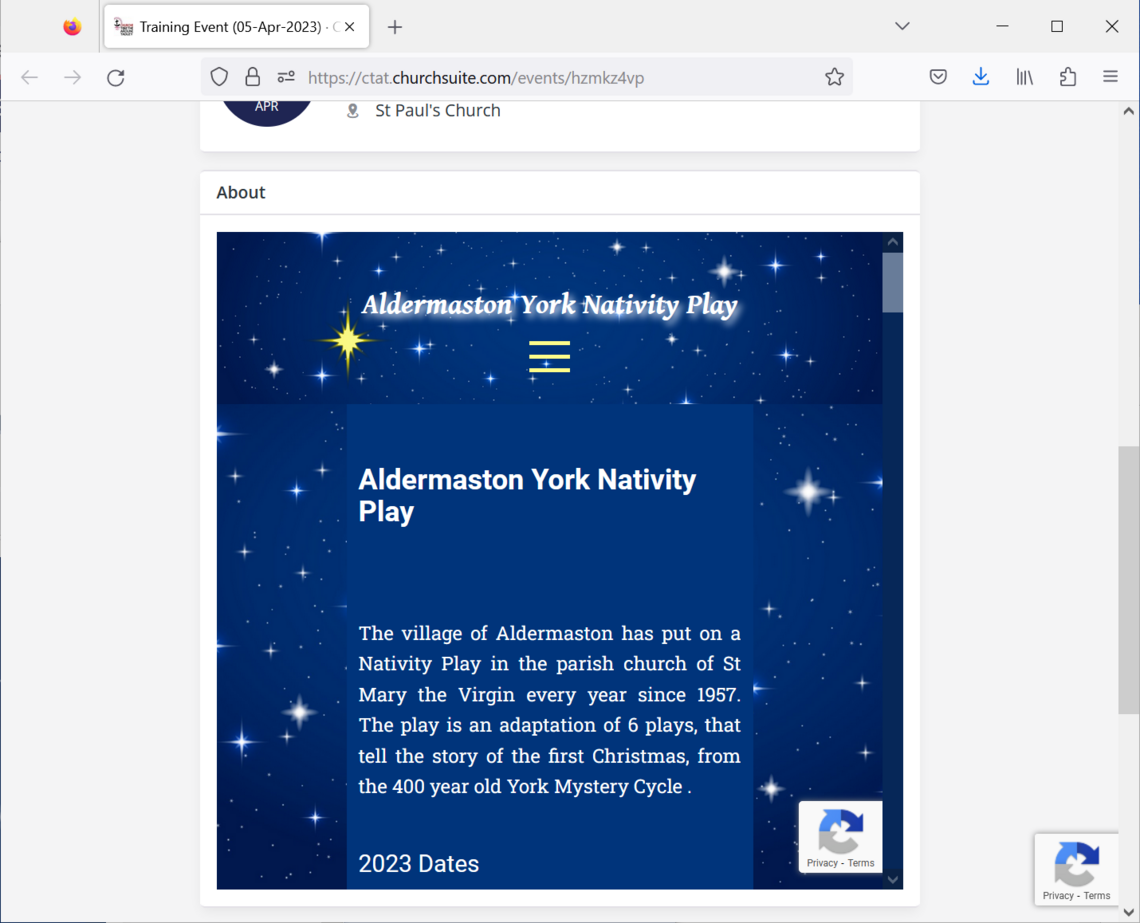Open site permissions icon in address bar
Image resolution: width=1140 pixels, height=923 pixels.
(286, 77)
